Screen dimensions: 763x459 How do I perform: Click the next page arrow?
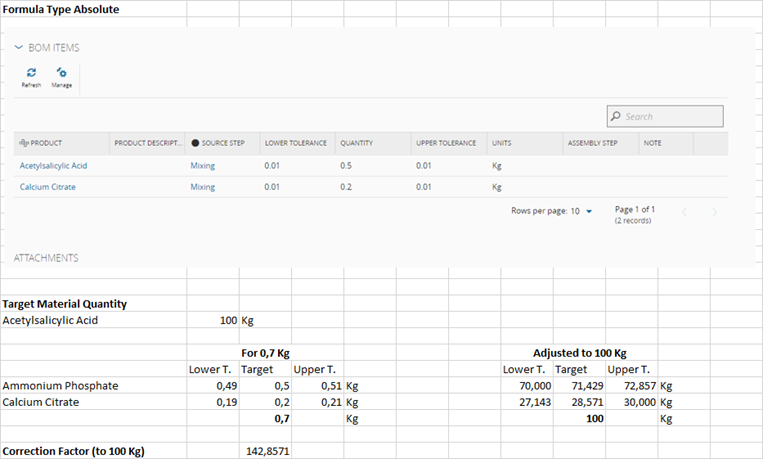point(714,212)
